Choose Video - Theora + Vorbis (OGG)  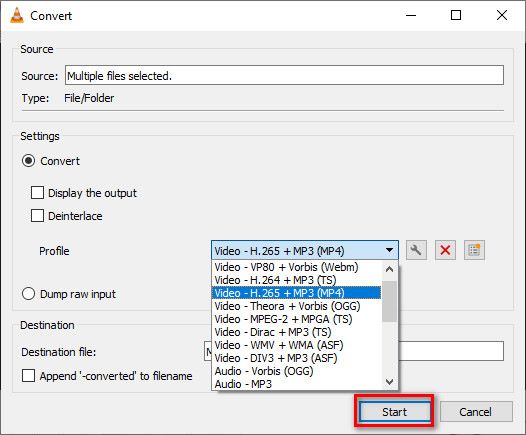(297, 306)
